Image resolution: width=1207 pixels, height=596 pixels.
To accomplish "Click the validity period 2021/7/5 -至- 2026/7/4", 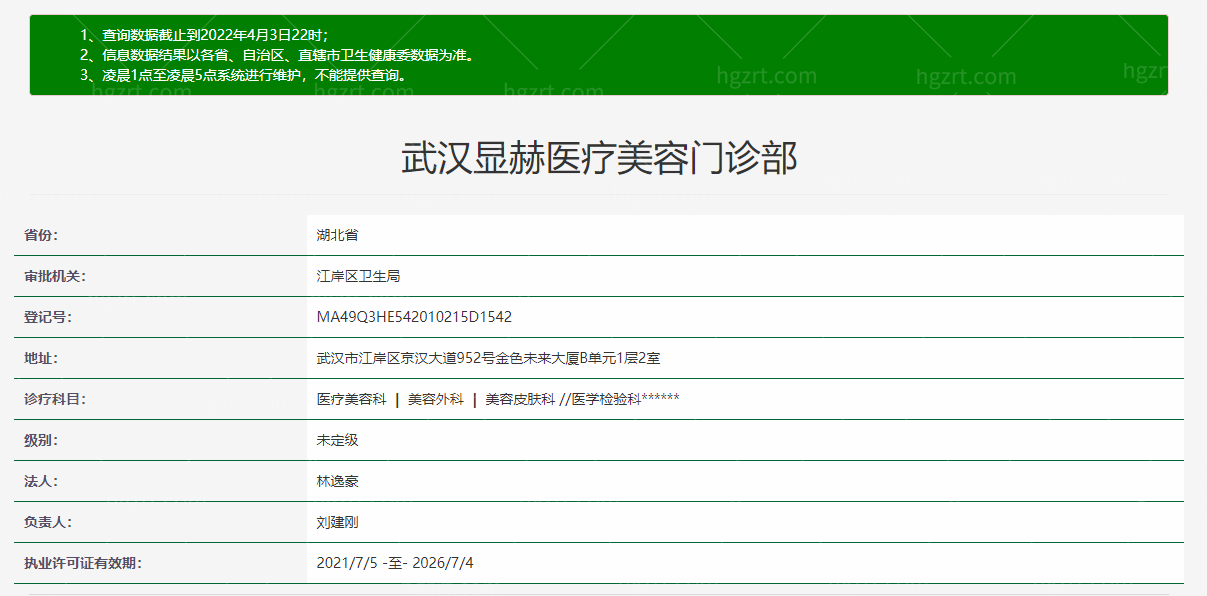I will [395, 563].
